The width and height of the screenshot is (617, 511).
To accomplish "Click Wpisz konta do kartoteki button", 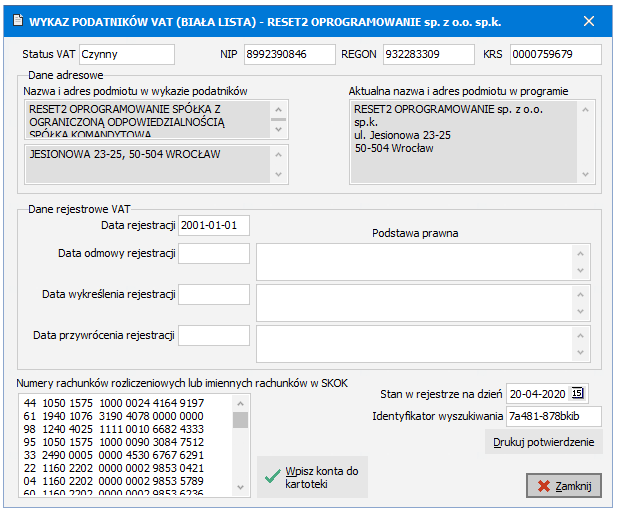I will (312, 477).
